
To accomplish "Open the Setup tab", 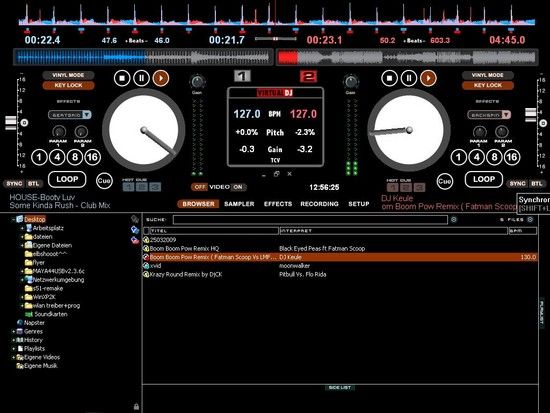I will click(358, 204).
